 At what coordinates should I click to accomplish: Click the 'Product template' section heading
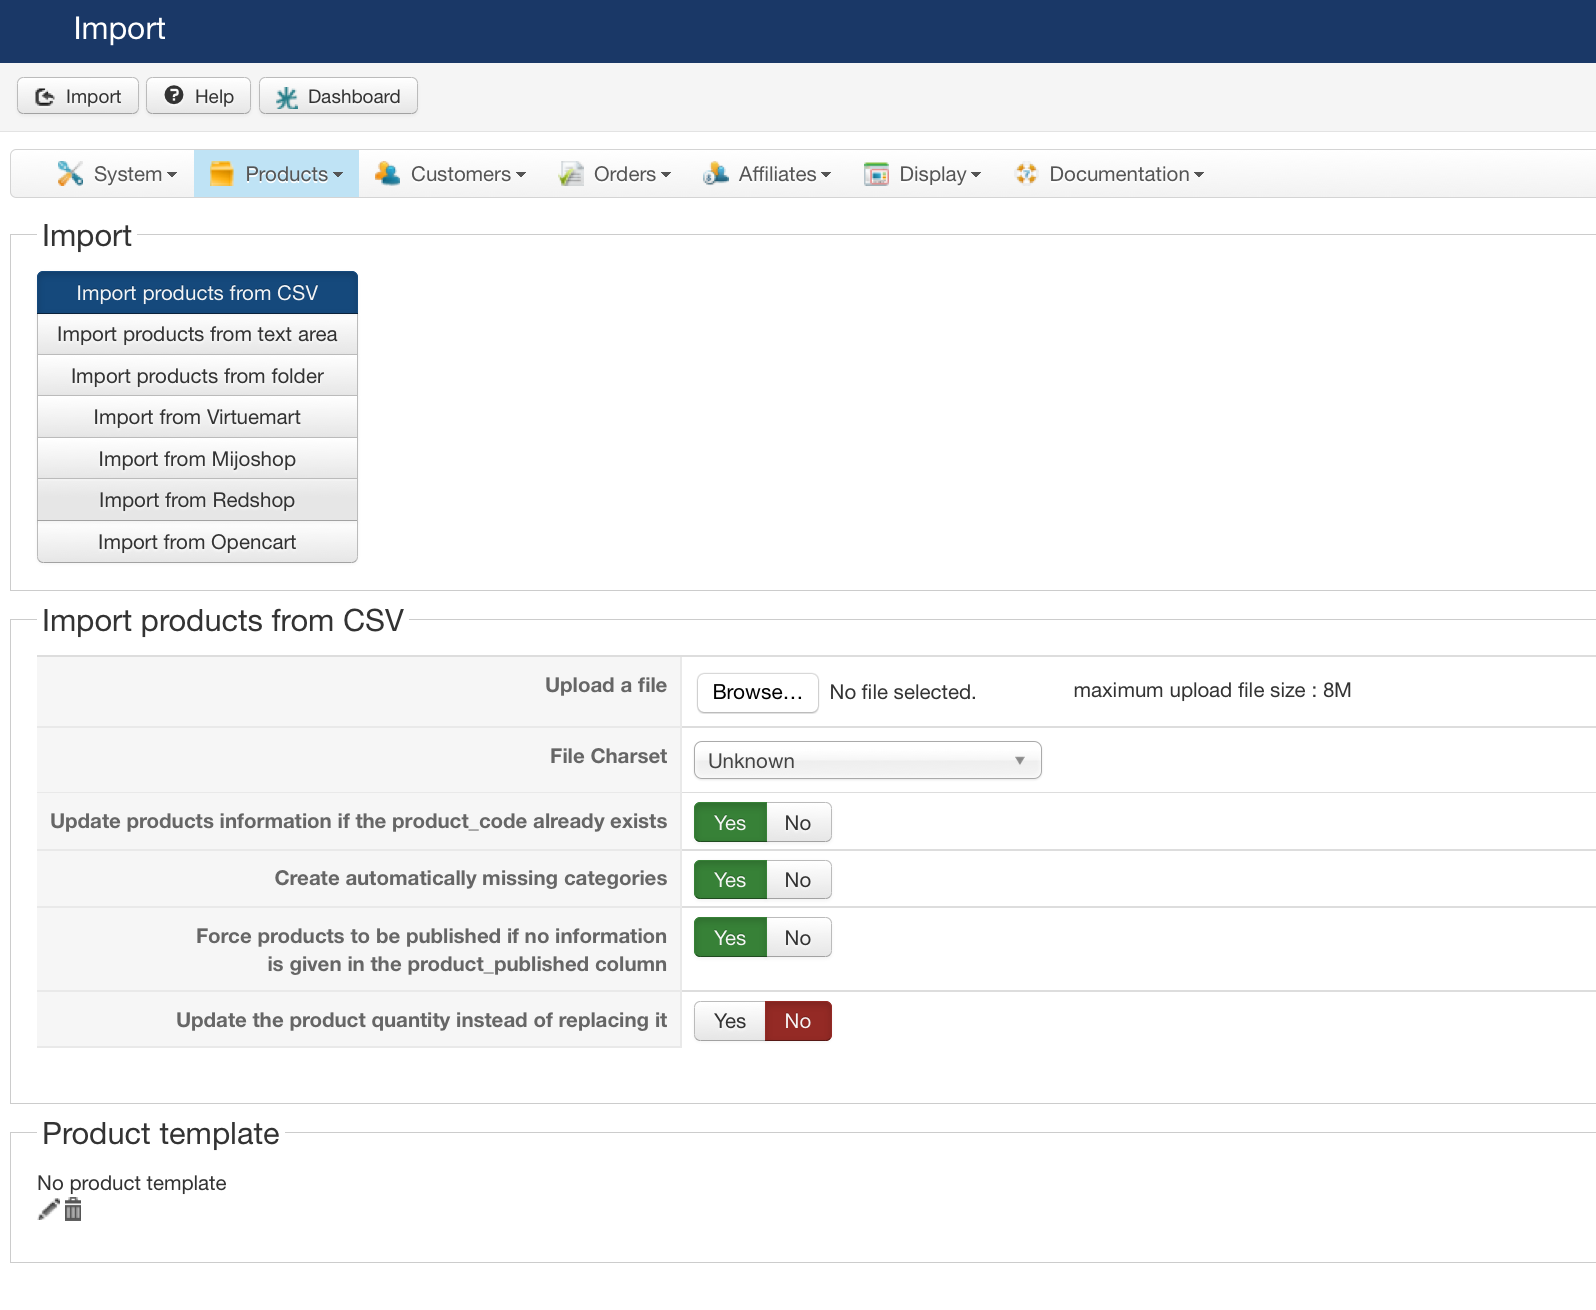pos(161,1133)
